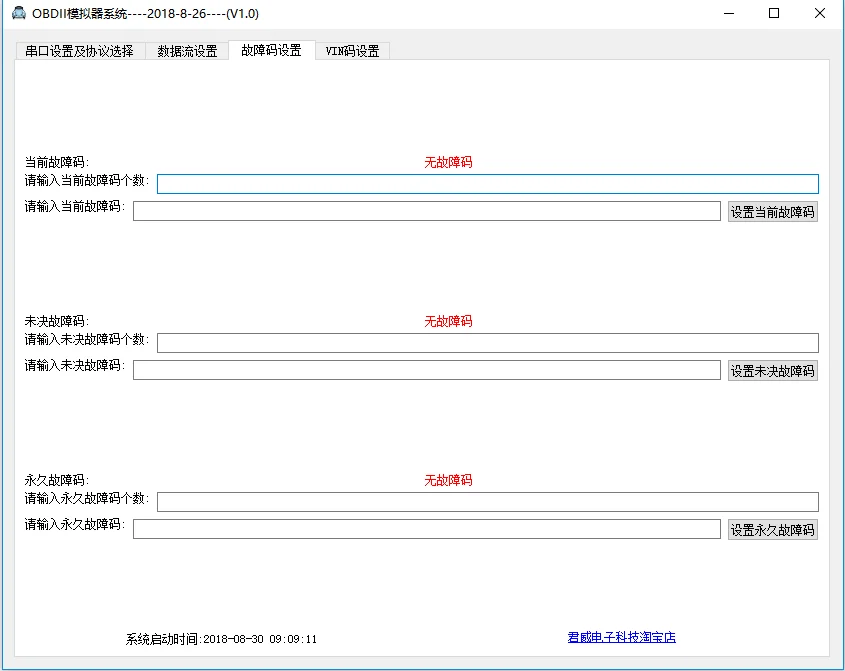Screen dimensions: 845x671
Task: Click the 永久故障码: label
Action: [x=57, y=480]
